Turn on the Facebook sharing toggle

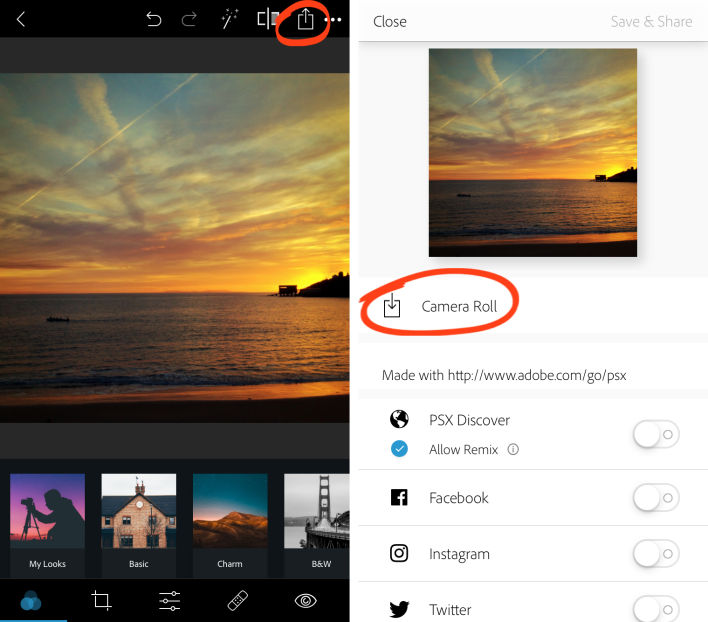pos(656,497)
